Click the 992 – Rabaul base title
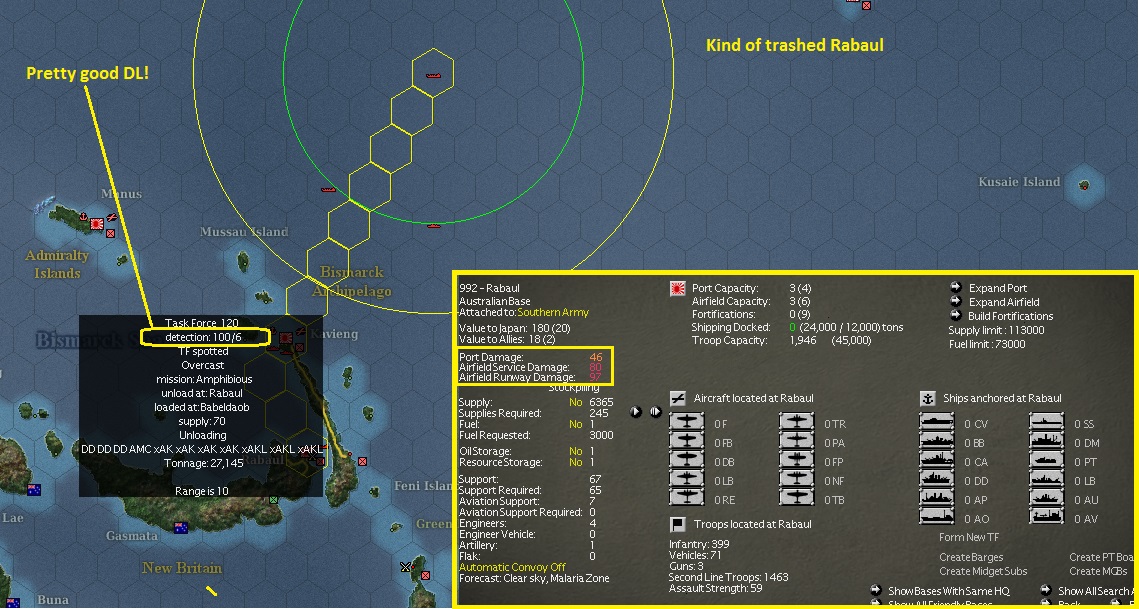The width and height of the screenshot is (1139, 609). point(490,289)
